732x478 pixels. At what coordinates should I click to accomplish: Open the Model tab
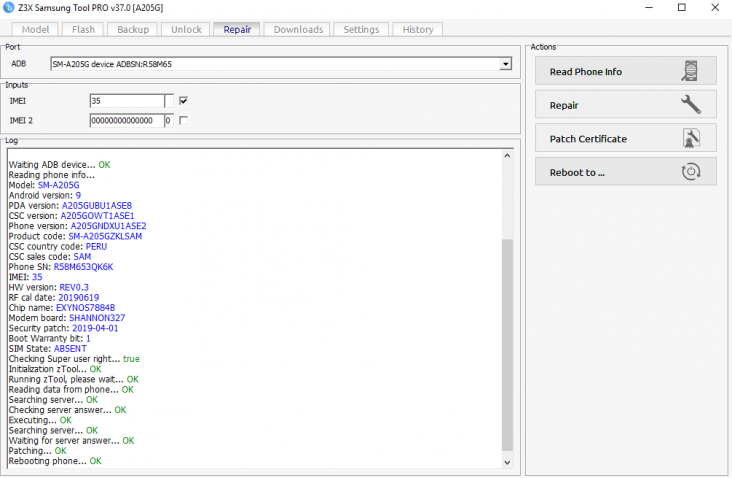pos(35,29)
